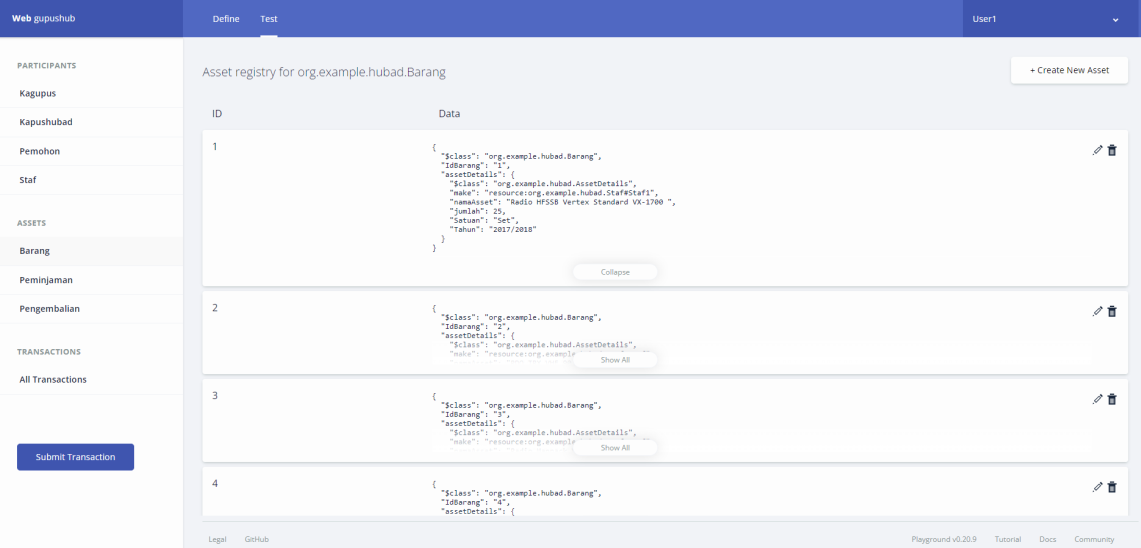Select the Test tab
This screenshot has width=1141, height=548.
click(268, 19)
